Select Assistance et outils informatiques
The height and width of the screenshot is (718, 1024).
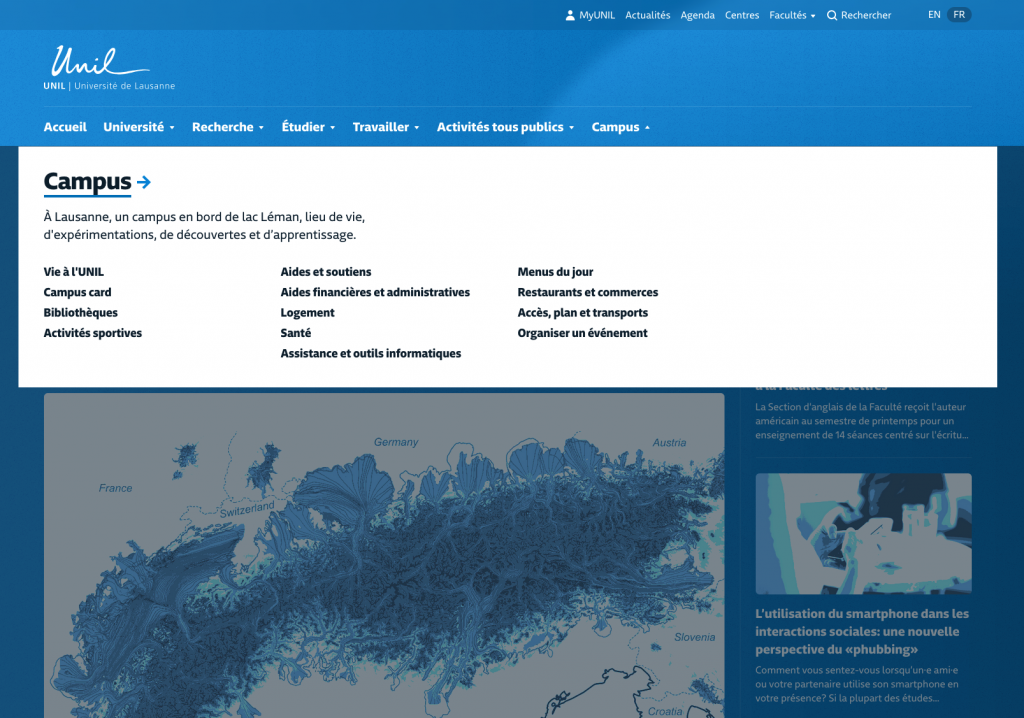[x=370, y=354]
